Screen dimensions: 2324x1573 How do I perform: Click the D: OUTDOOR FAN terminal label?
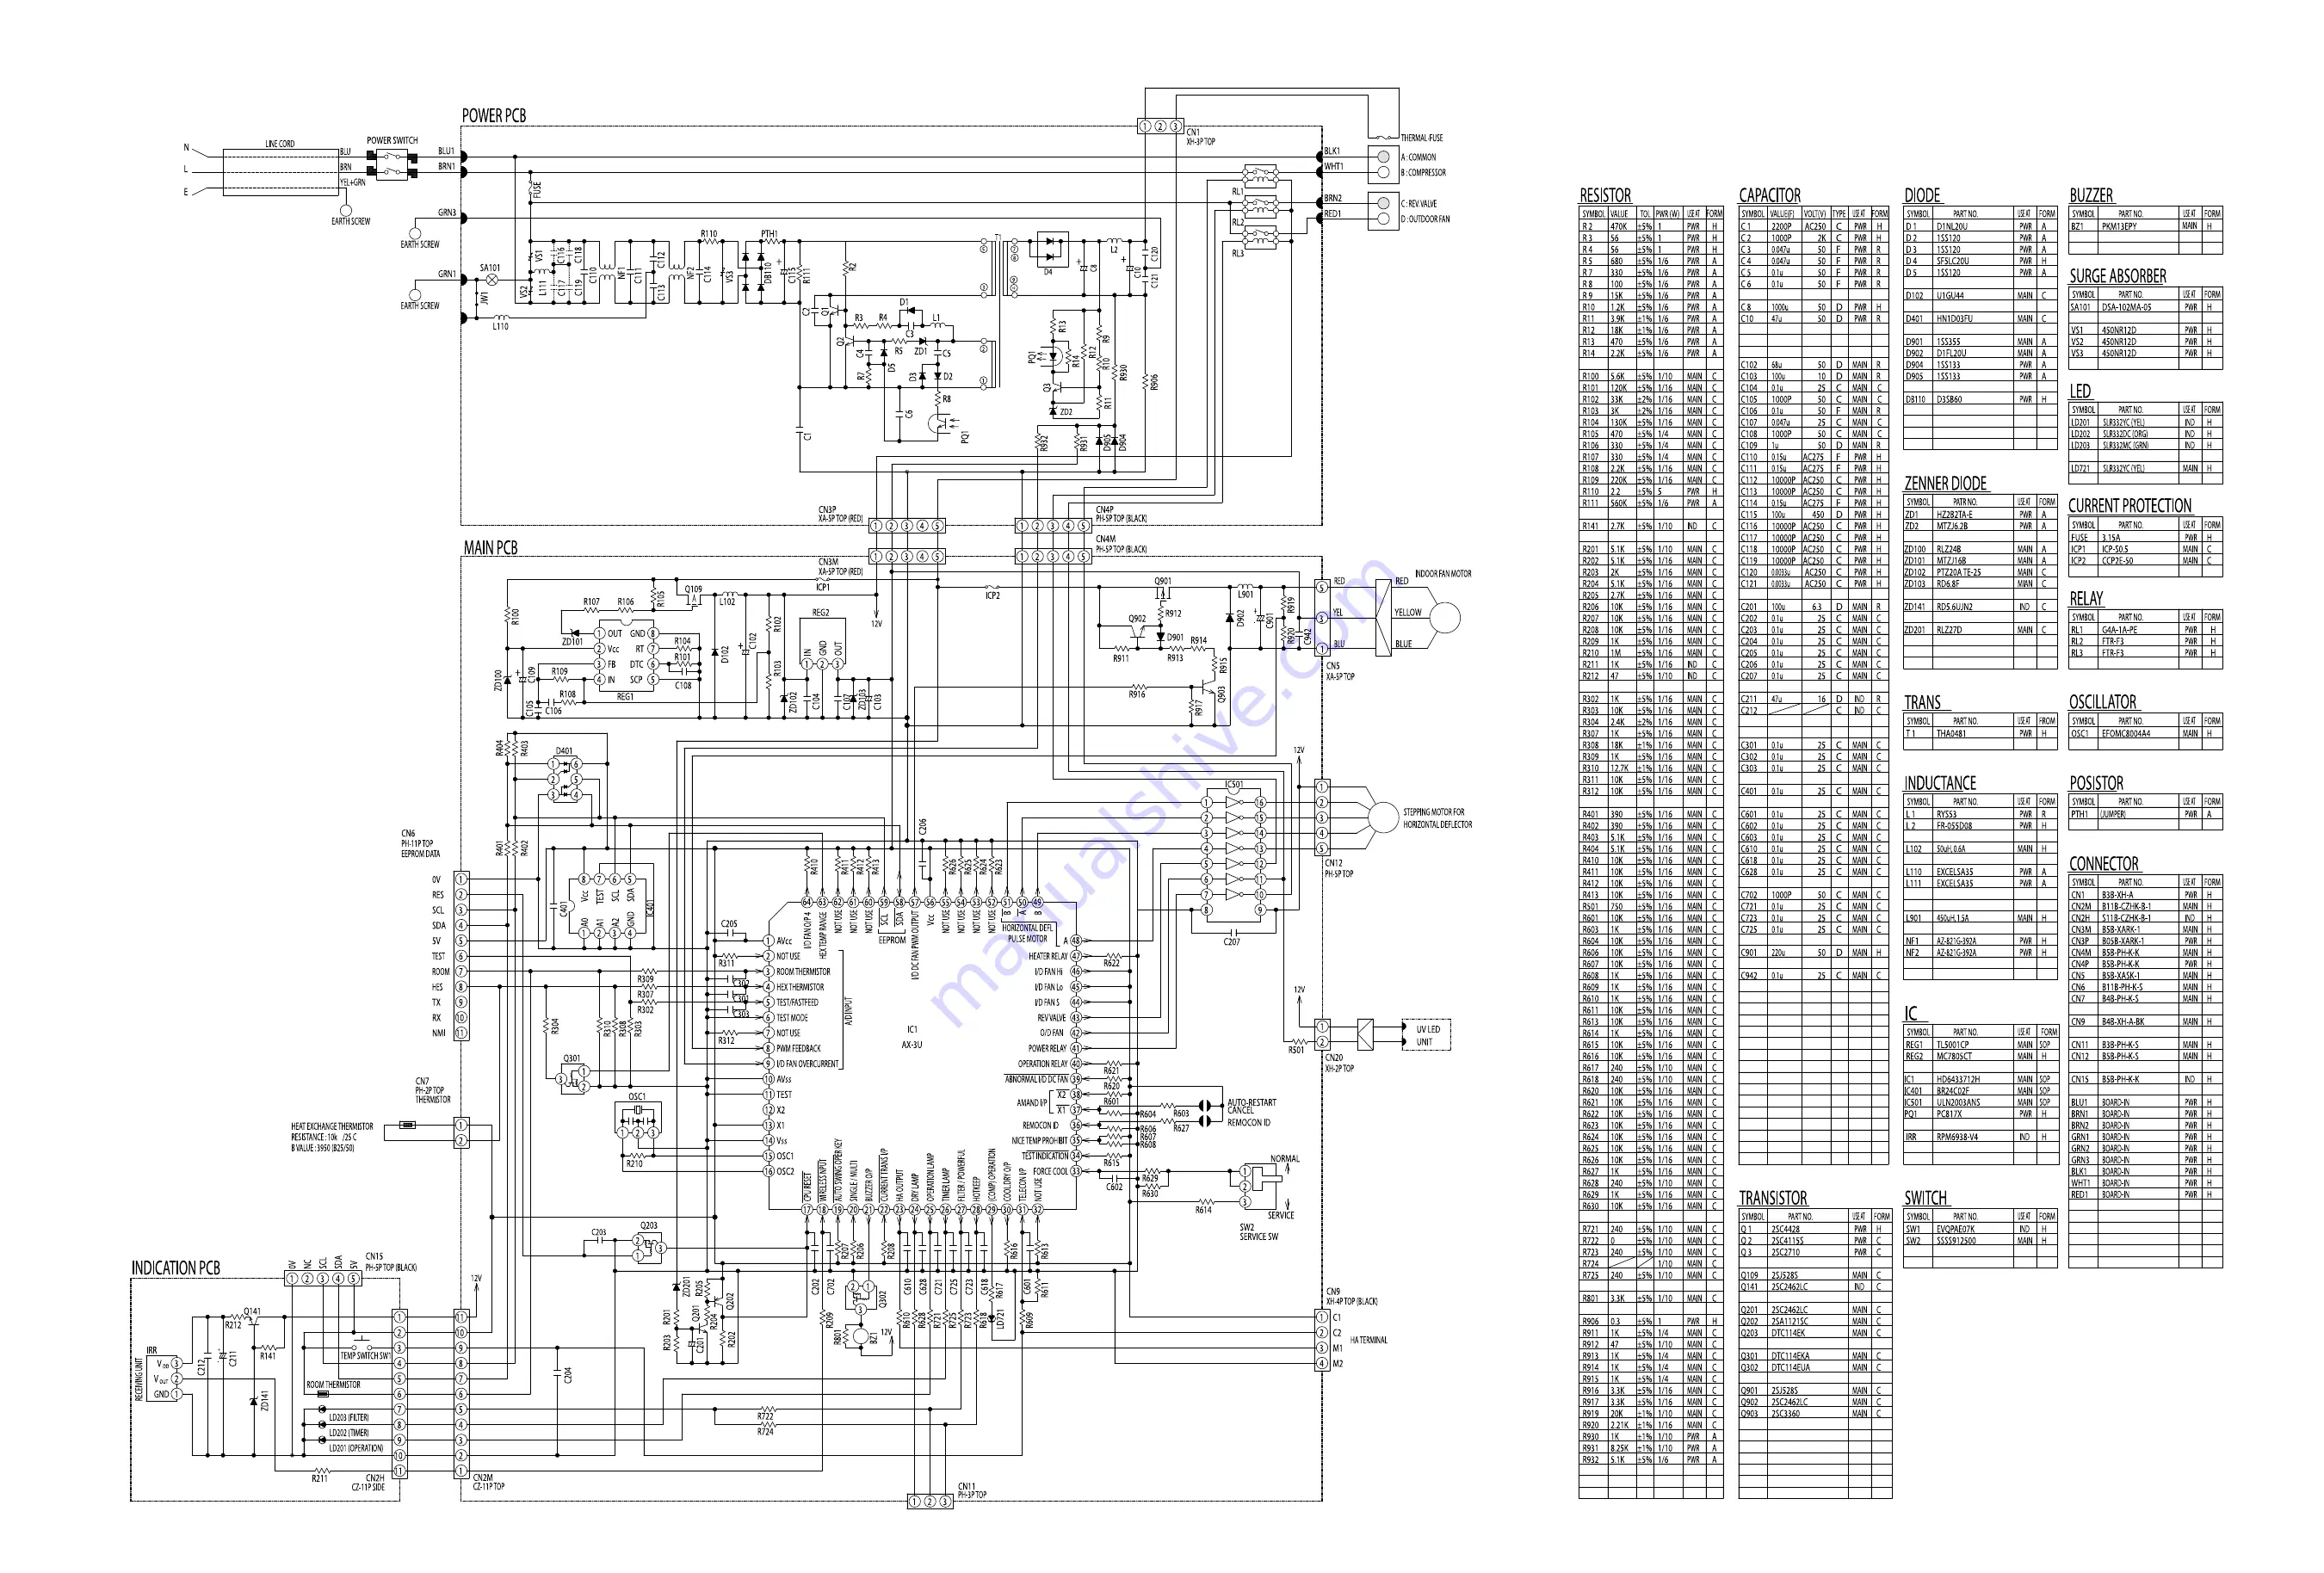point(1425,219)
